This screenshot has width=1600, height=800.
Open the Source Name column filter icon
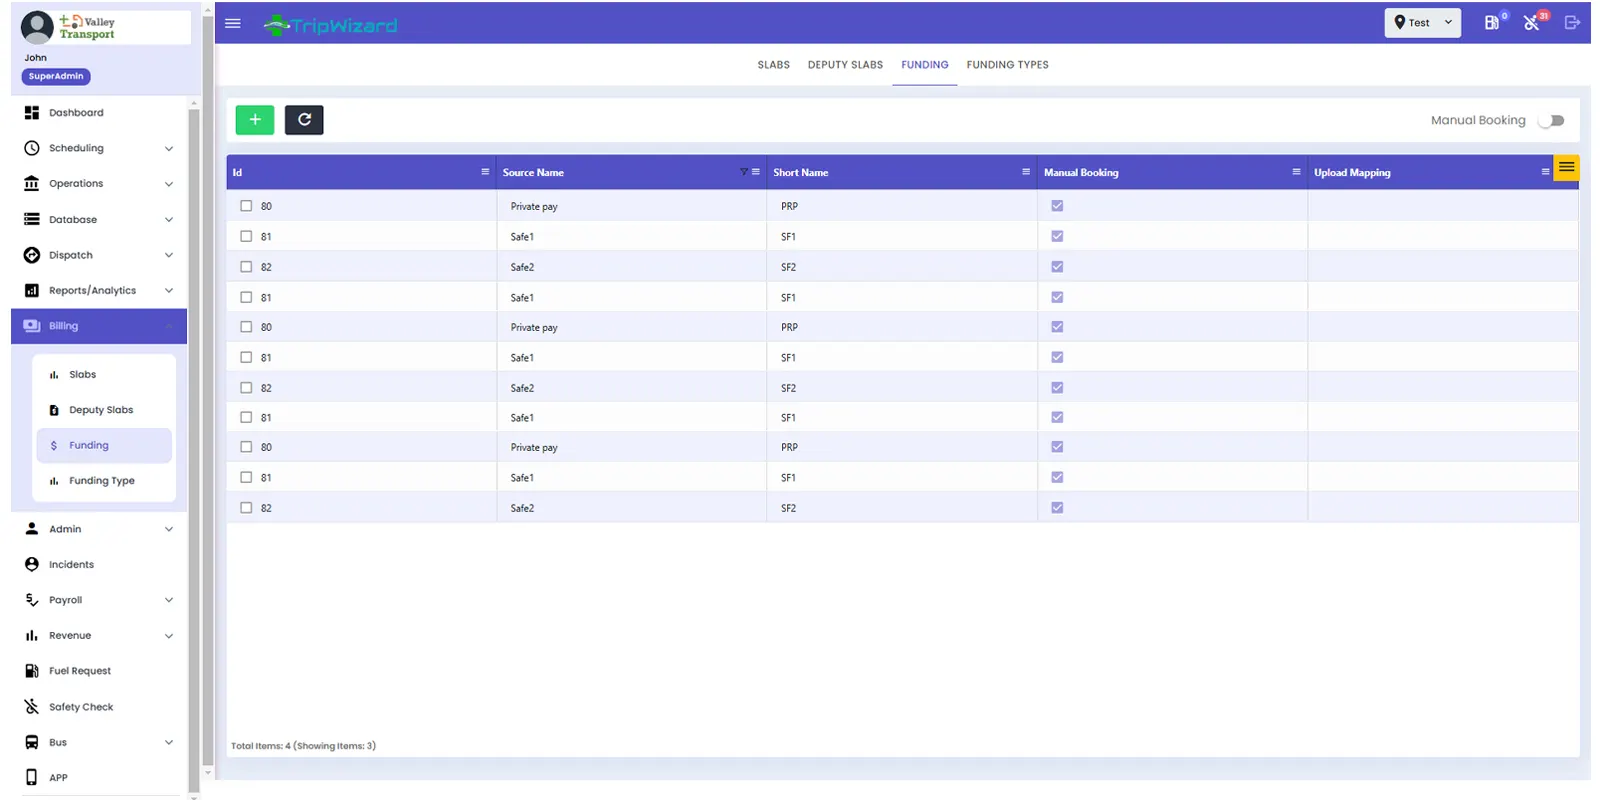coord(743,172)
